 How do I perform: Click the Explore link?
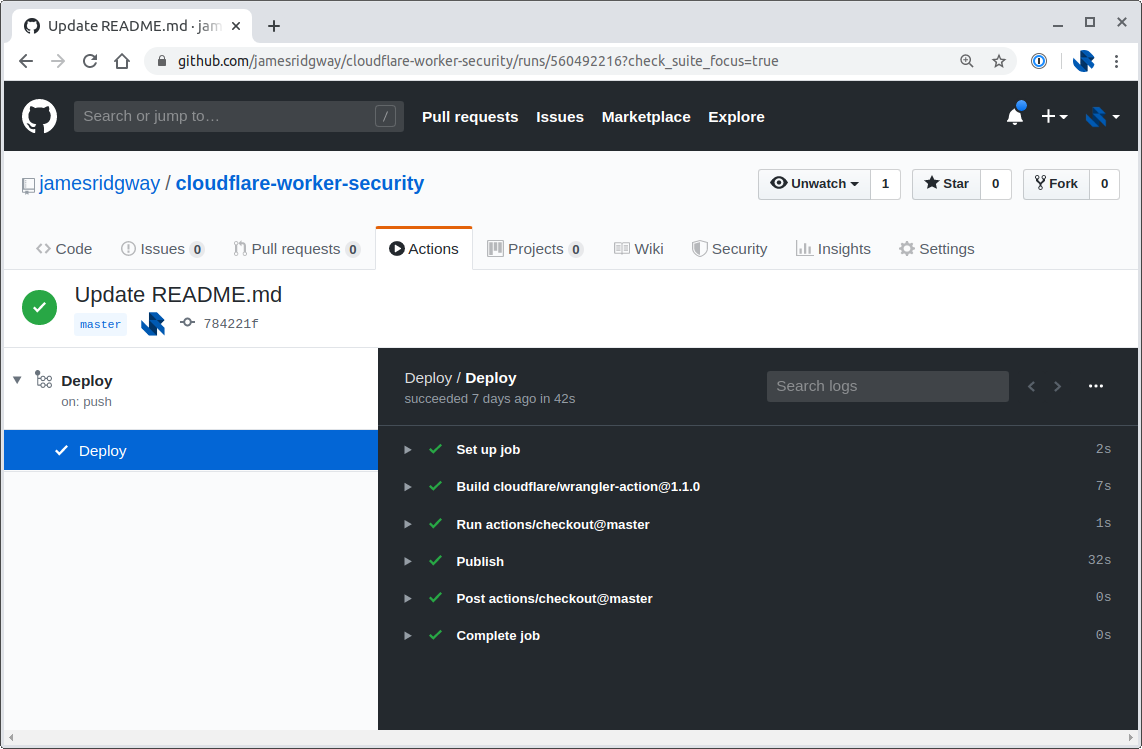click(736, 117)
